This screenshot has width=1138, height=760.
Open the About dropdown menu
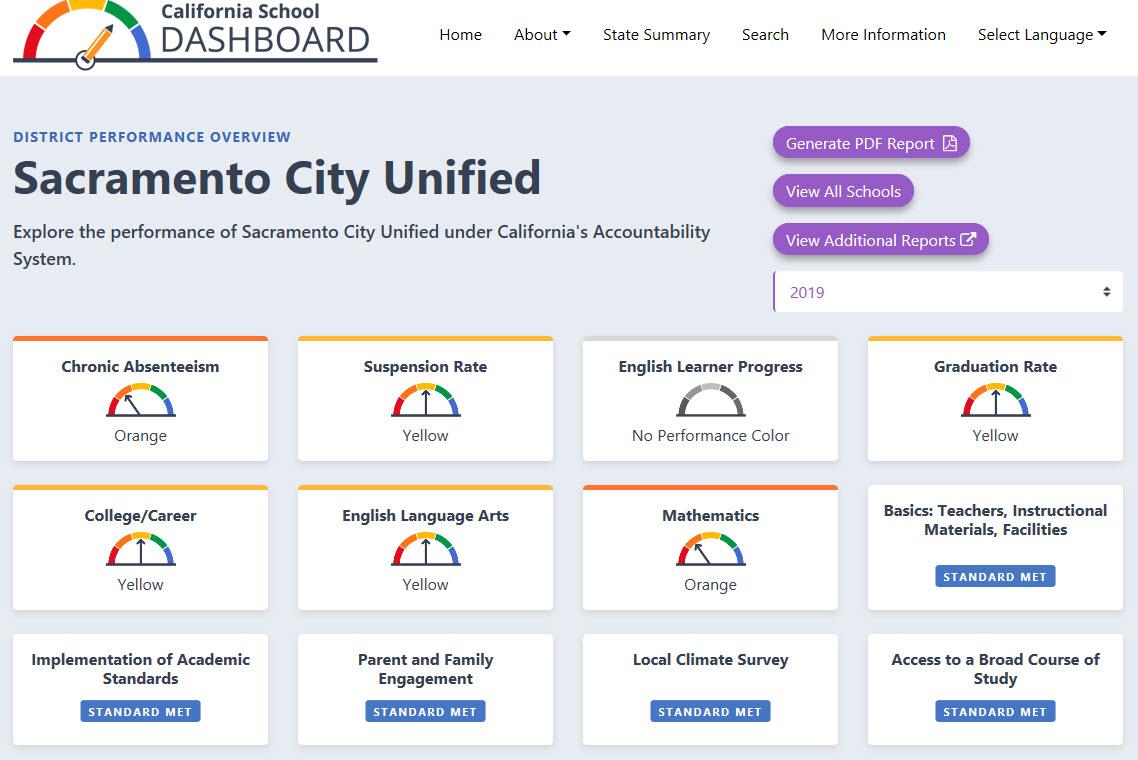coord(542,35)
